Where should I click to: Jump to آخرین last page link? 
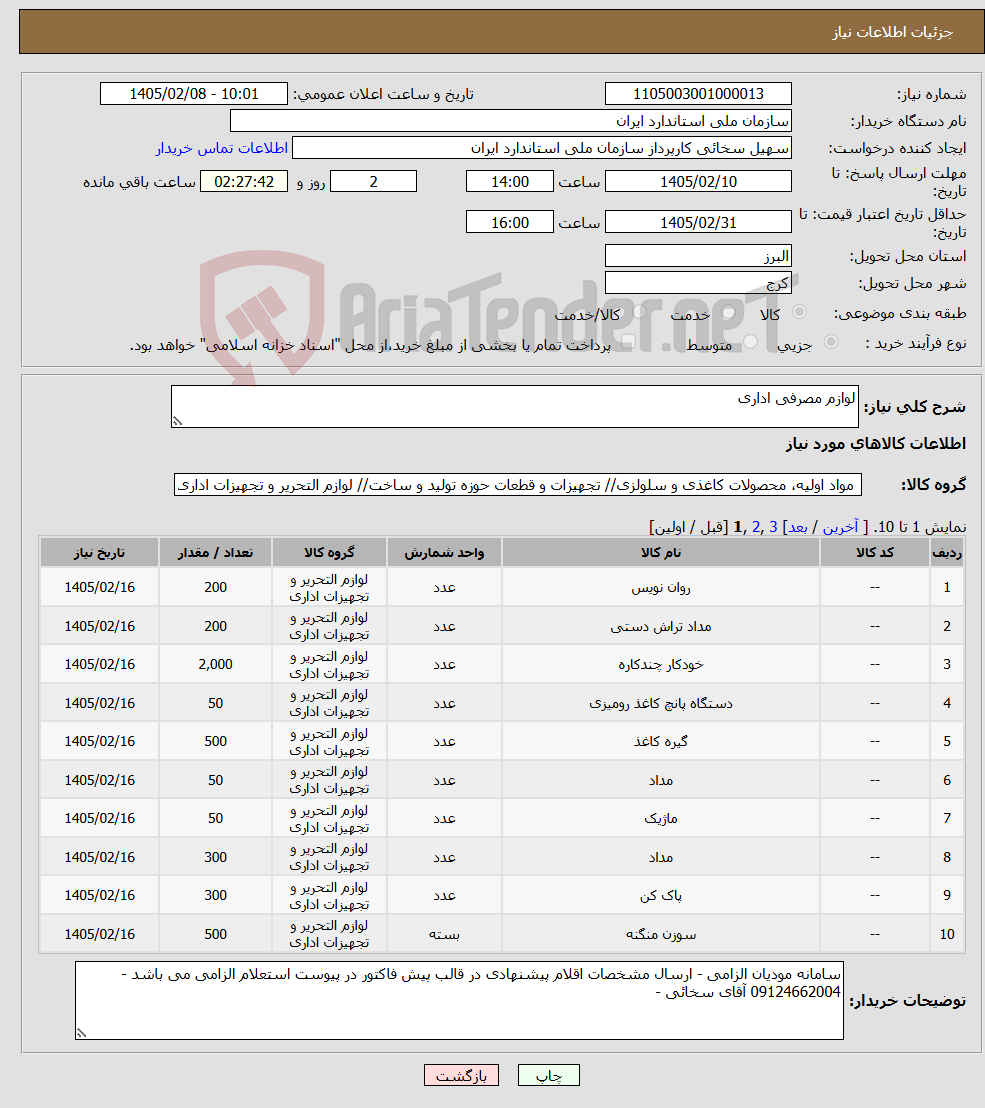(840, 527)
